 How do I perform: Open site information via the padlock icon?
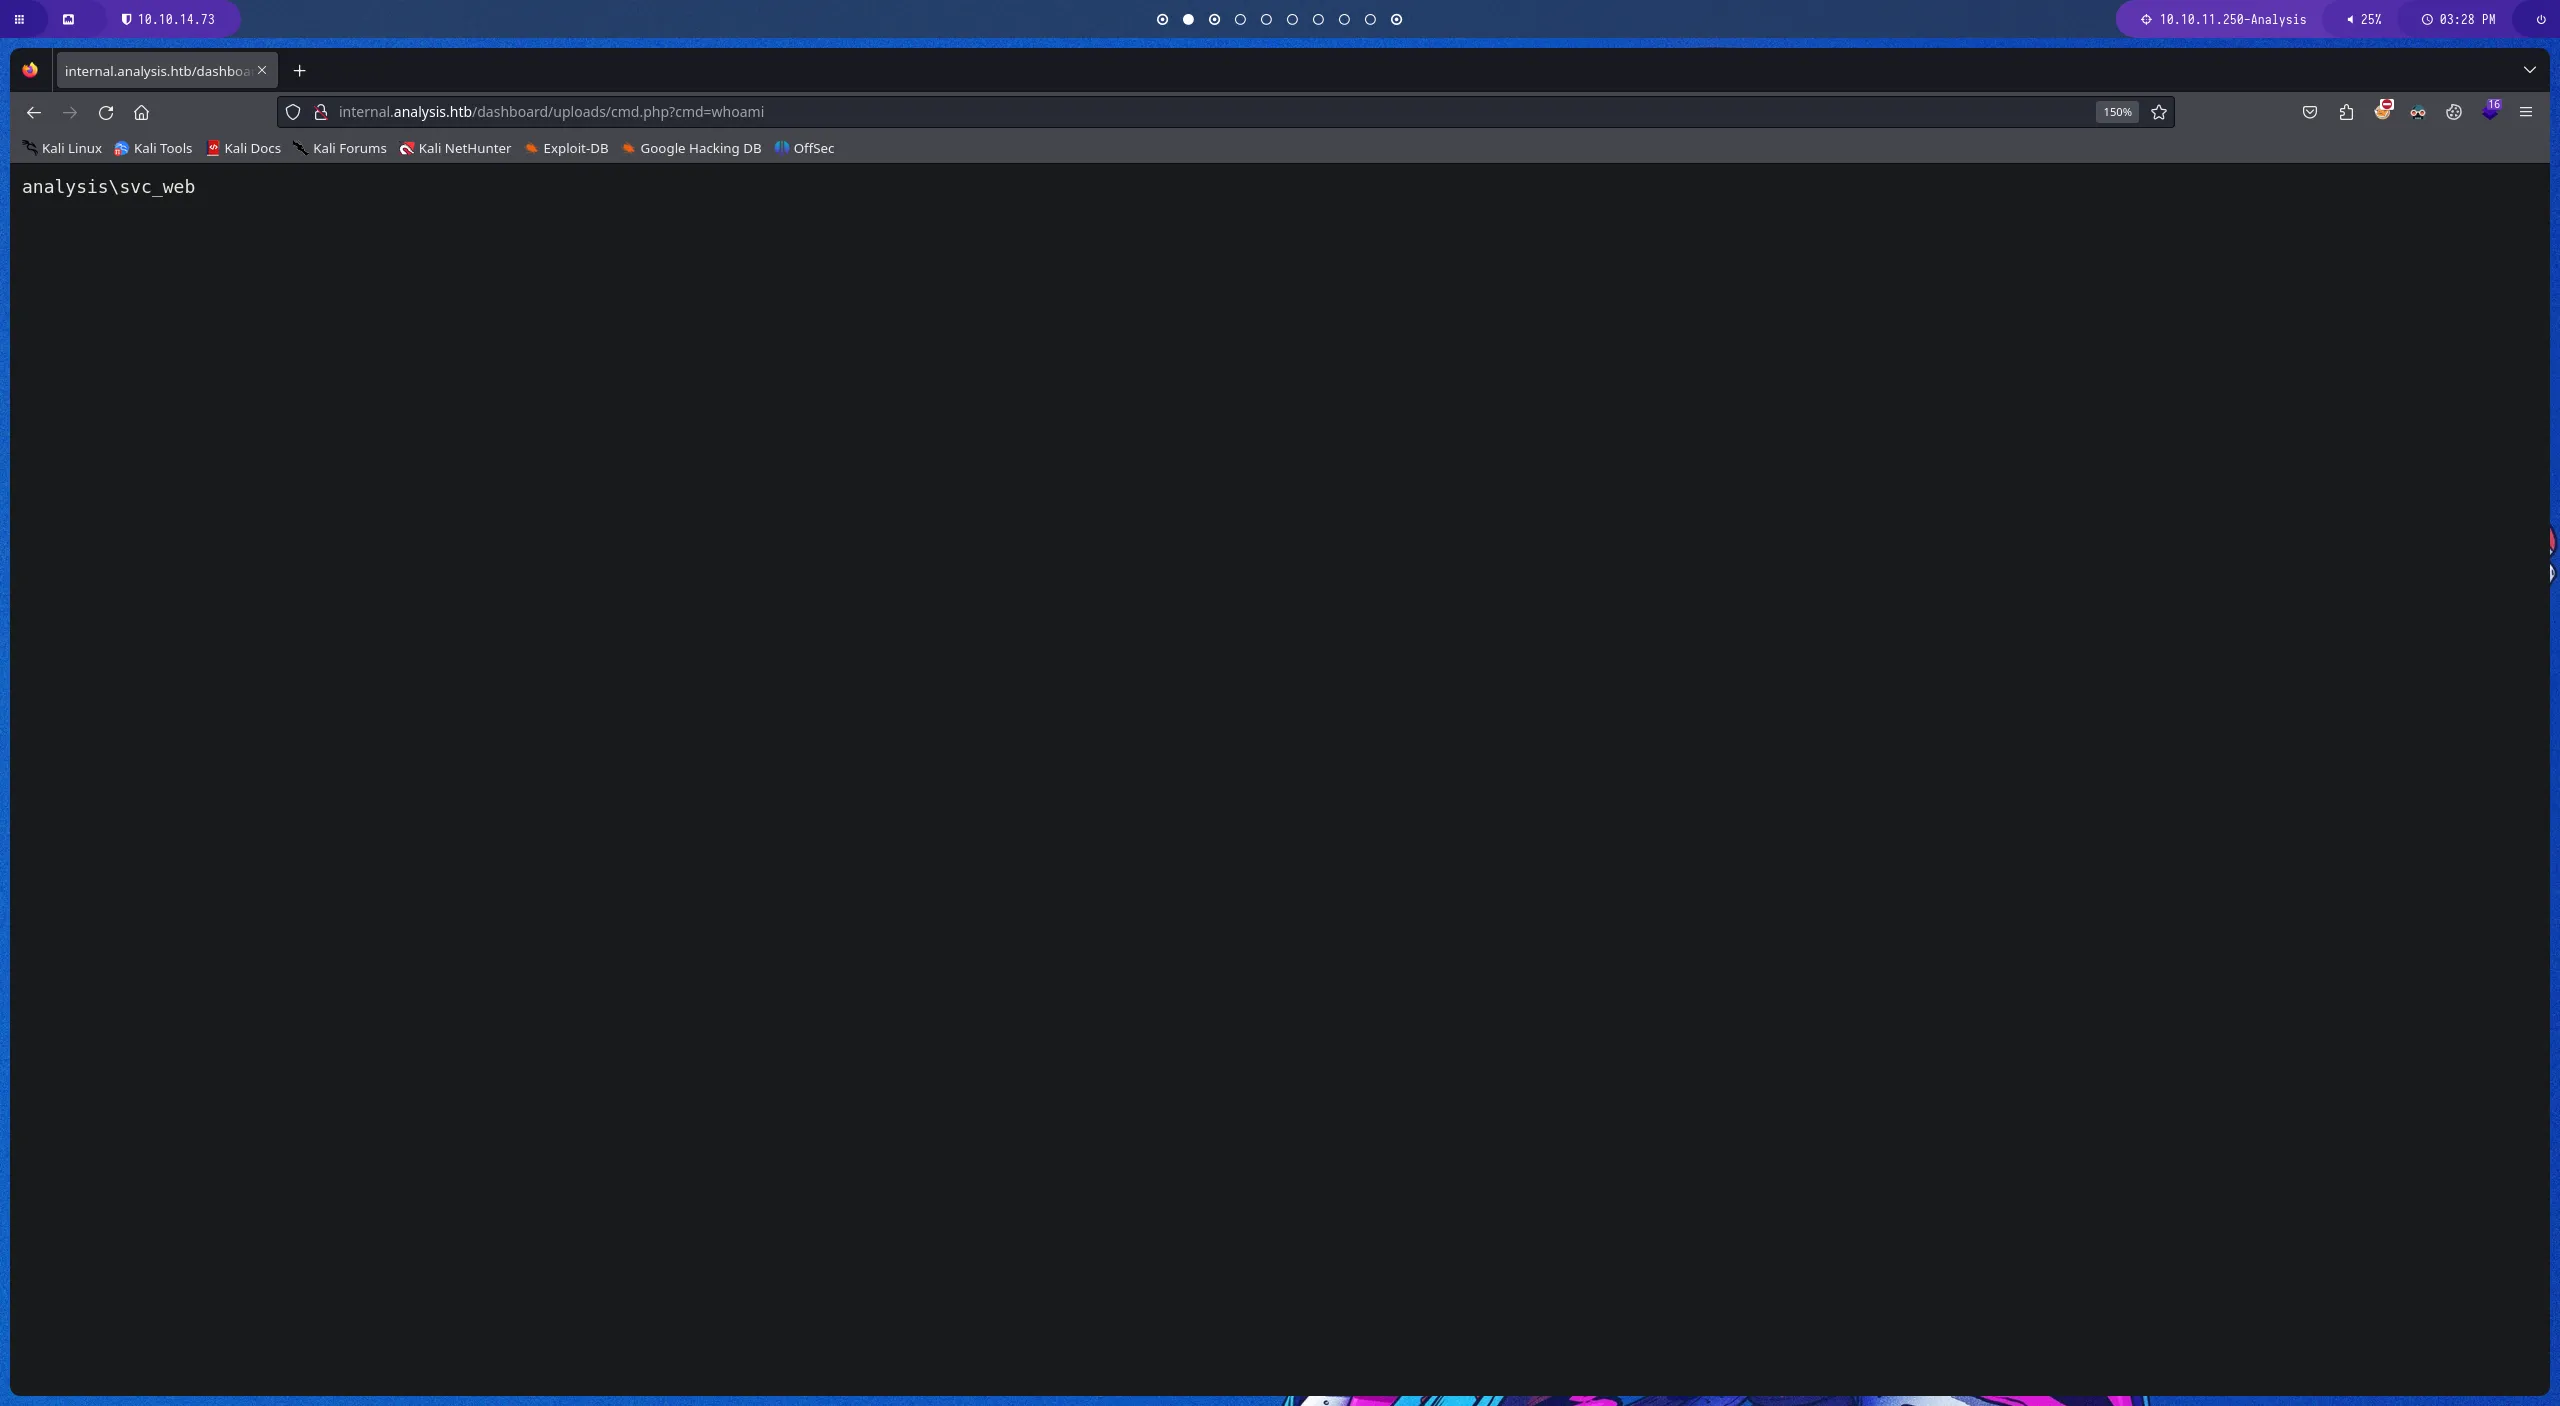click(321, 112)
